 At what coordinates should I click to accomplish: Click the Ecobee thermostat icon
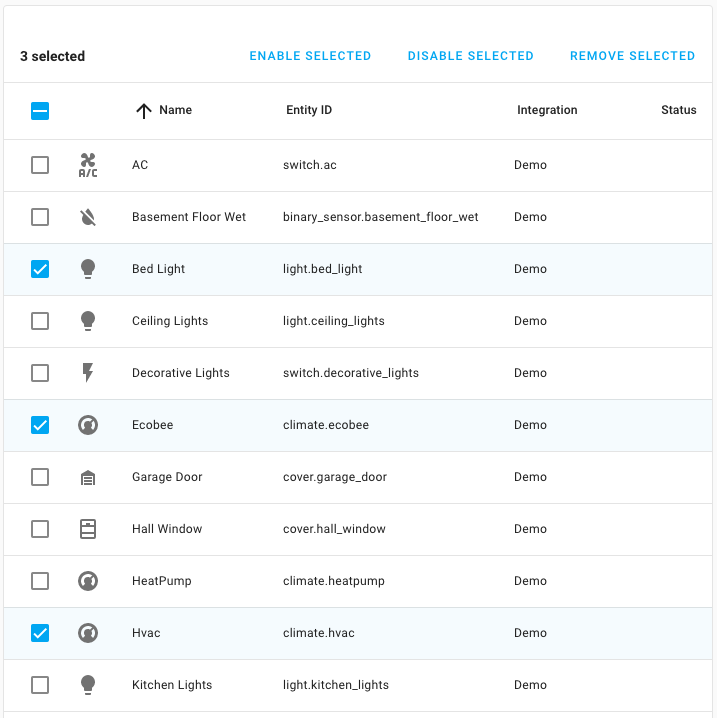click(88, 425)
